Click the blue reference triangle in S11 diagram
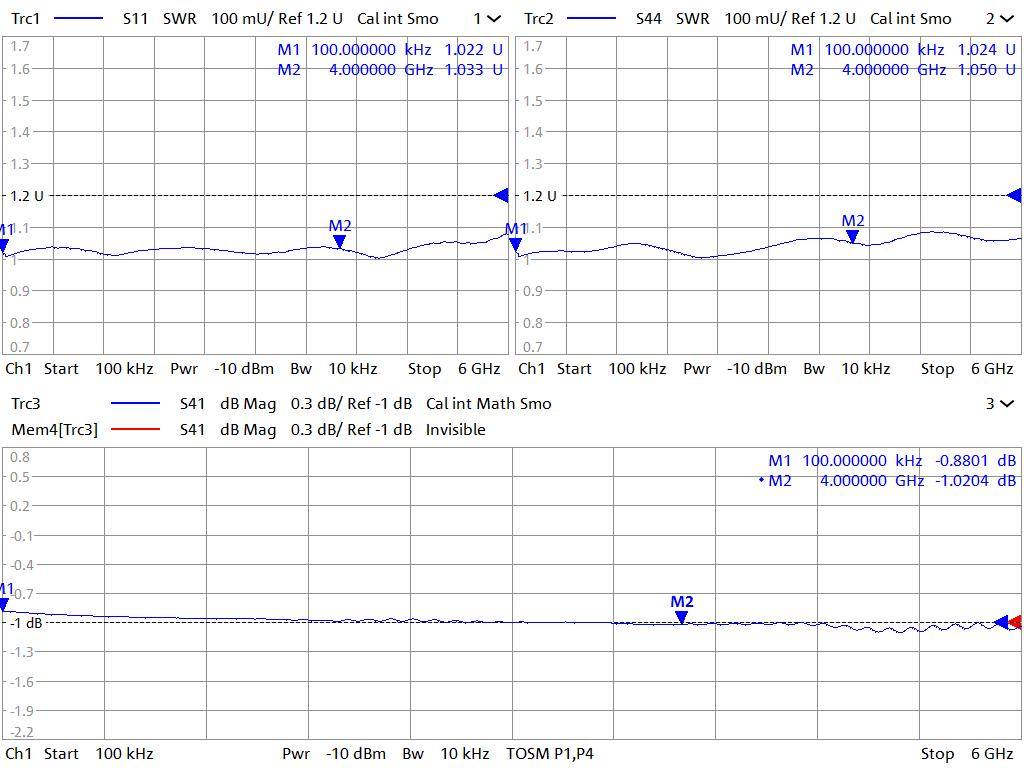Viewport: 1024px width, 768px height. pyautogui.click(x=501, y=196)
